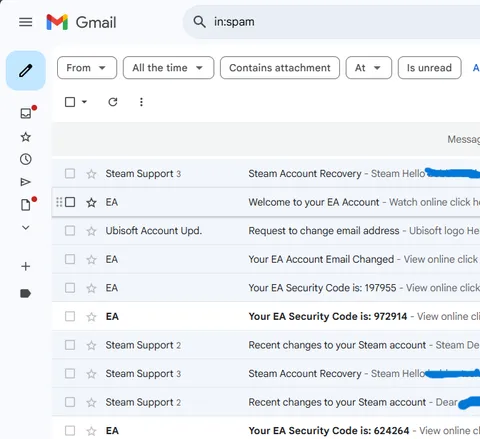Check the Welcome to your EA Account email
Screen dimensions: 480x439
70,202
